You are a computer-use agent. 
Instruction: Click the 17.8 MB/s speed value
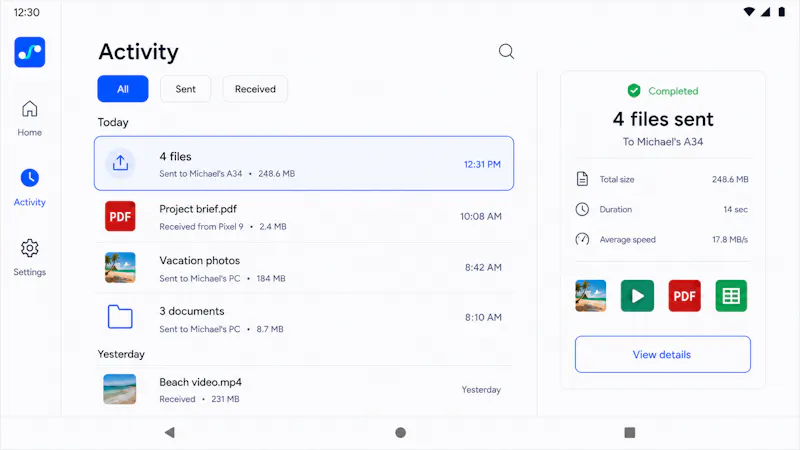coord(730,239)
